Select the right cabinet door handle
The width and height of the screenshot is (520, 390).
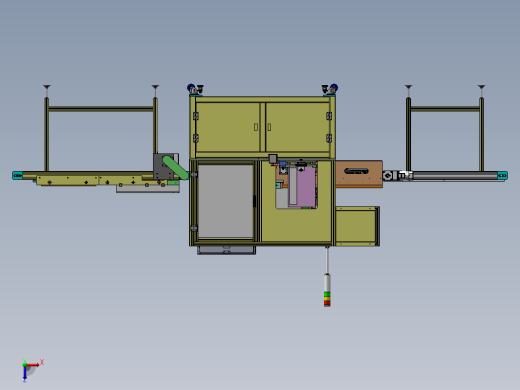click(x=269, y=127)
